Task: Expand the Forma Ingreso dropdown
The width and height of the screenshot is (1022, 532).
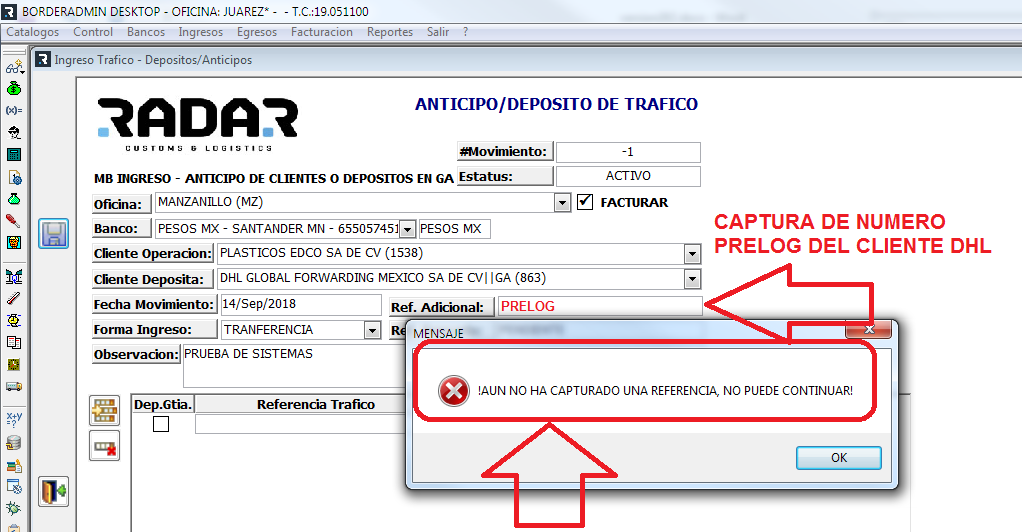Action: [x=372, y=331]
